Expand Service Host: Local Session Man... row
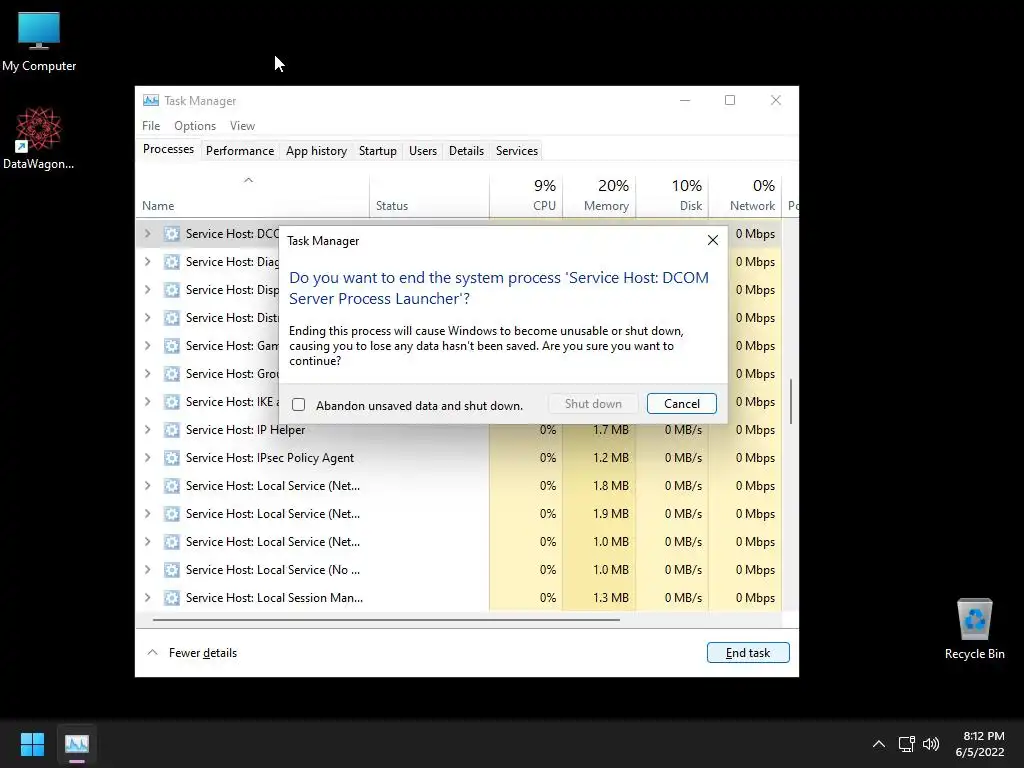 tap(148, 598)
